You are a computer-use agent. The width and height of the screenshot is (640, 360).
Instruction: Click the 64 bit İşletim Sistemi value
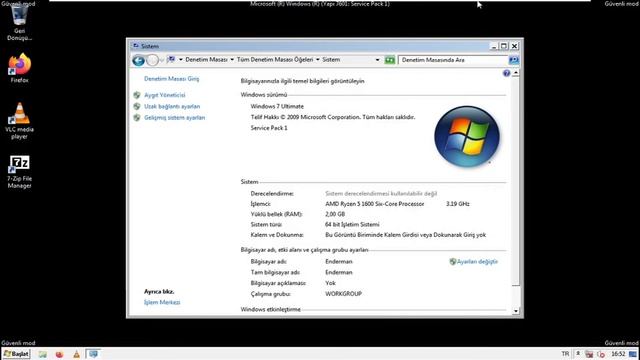tap(352, 224)
